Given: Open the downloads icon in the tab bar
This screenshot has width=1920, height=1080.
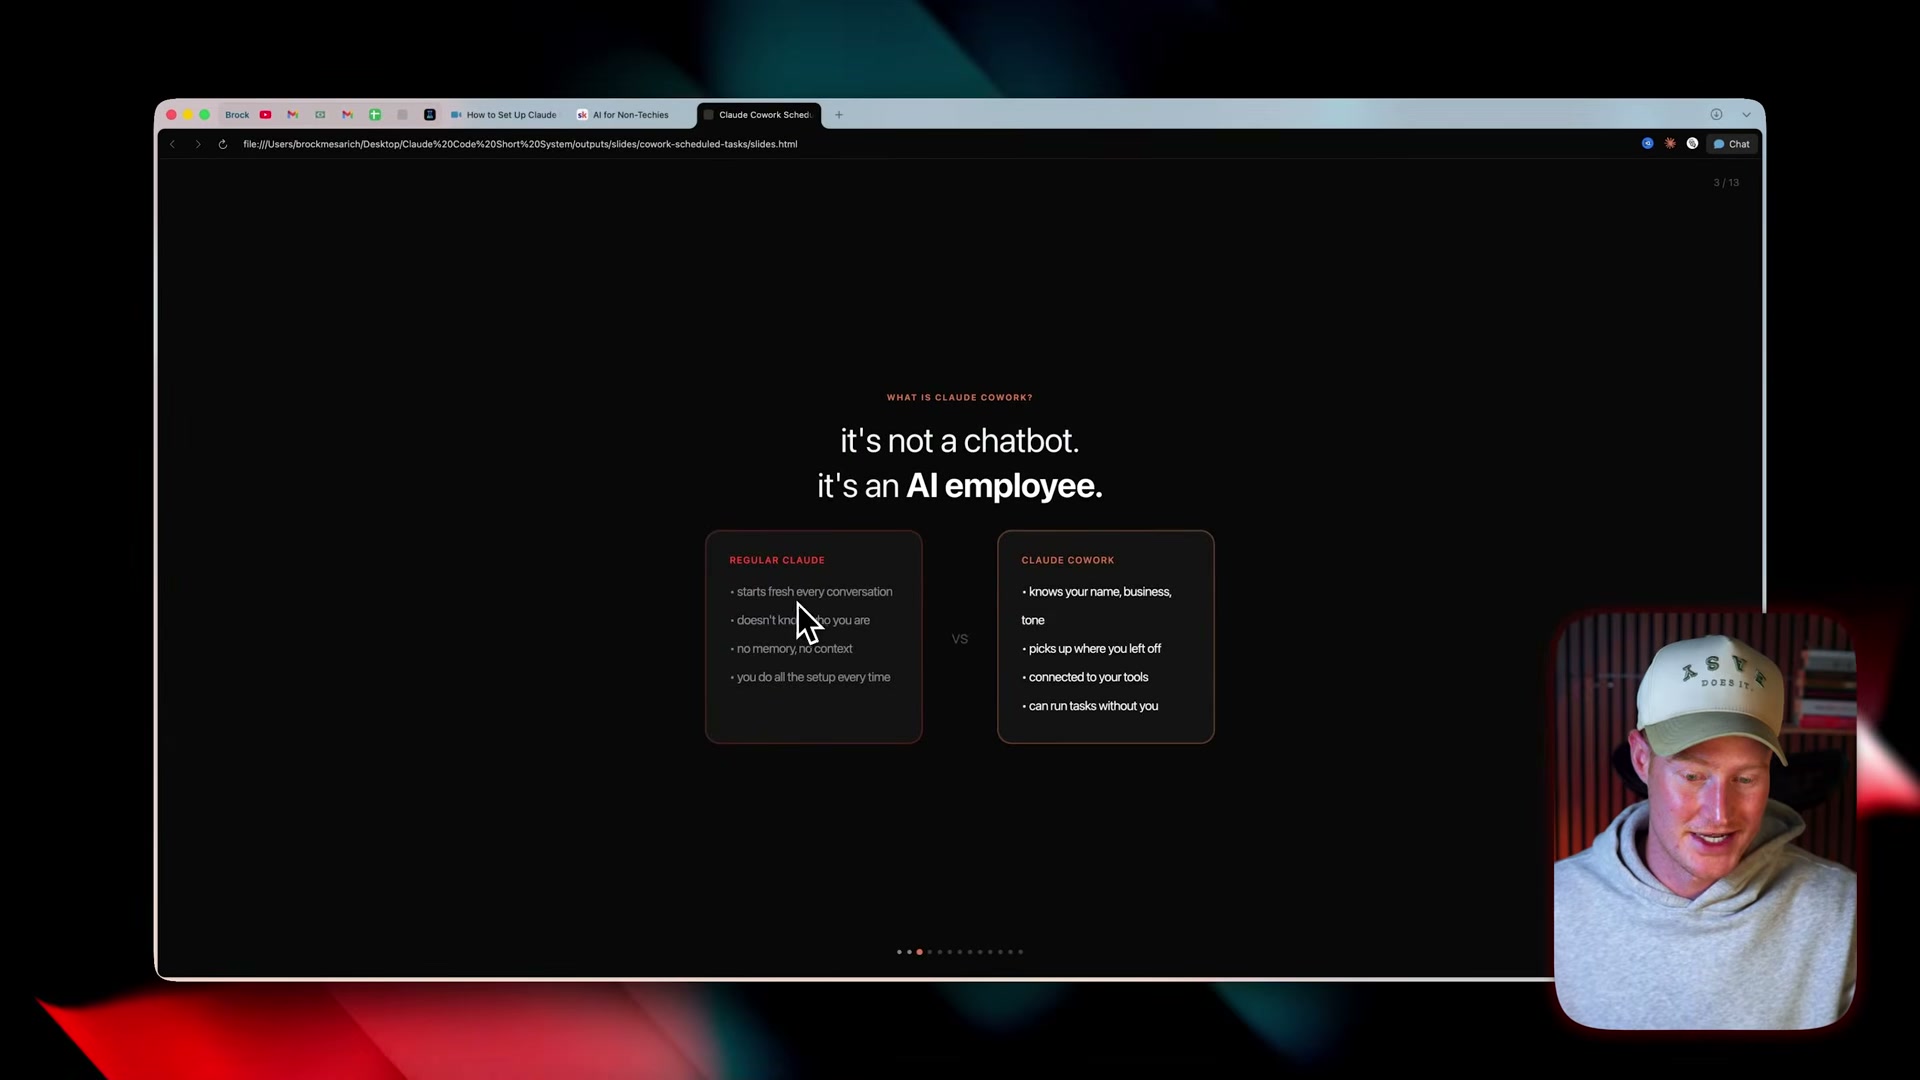Looking at the screenshot, I should pyautogui.click(x=1716, y=115).
